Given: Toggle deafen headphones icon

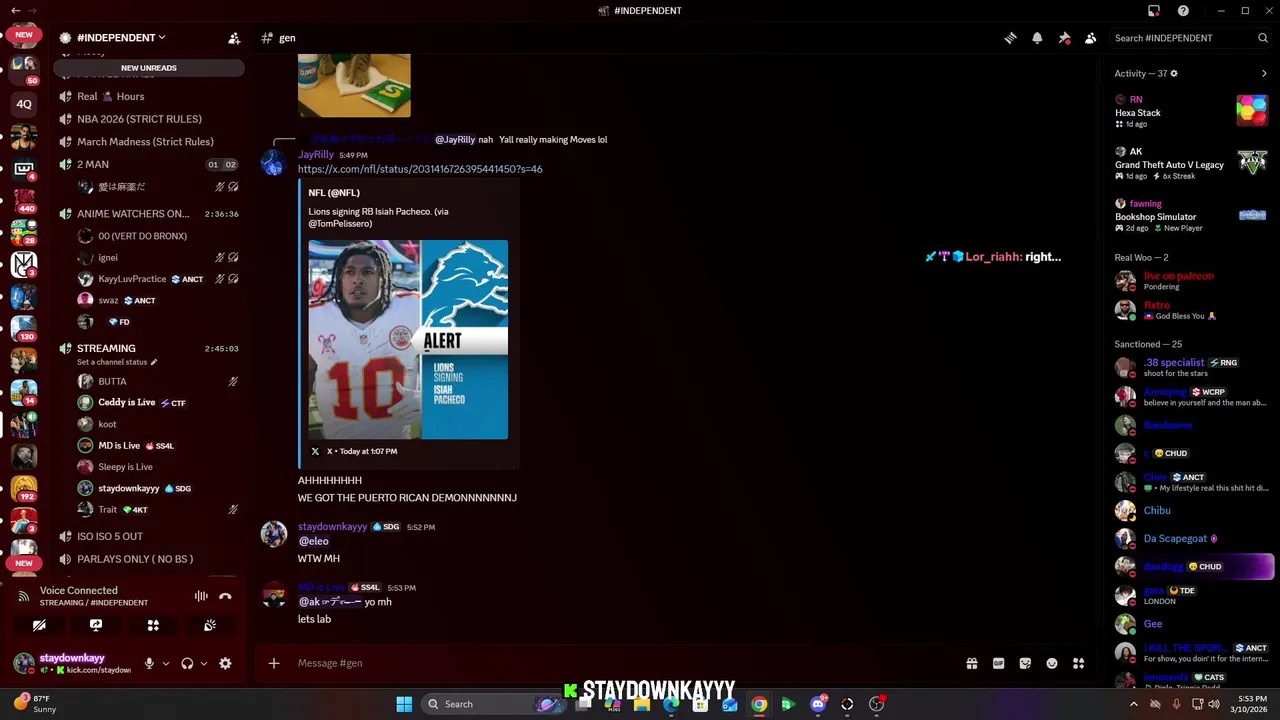Looking at the screenshot, I should 187,663.
